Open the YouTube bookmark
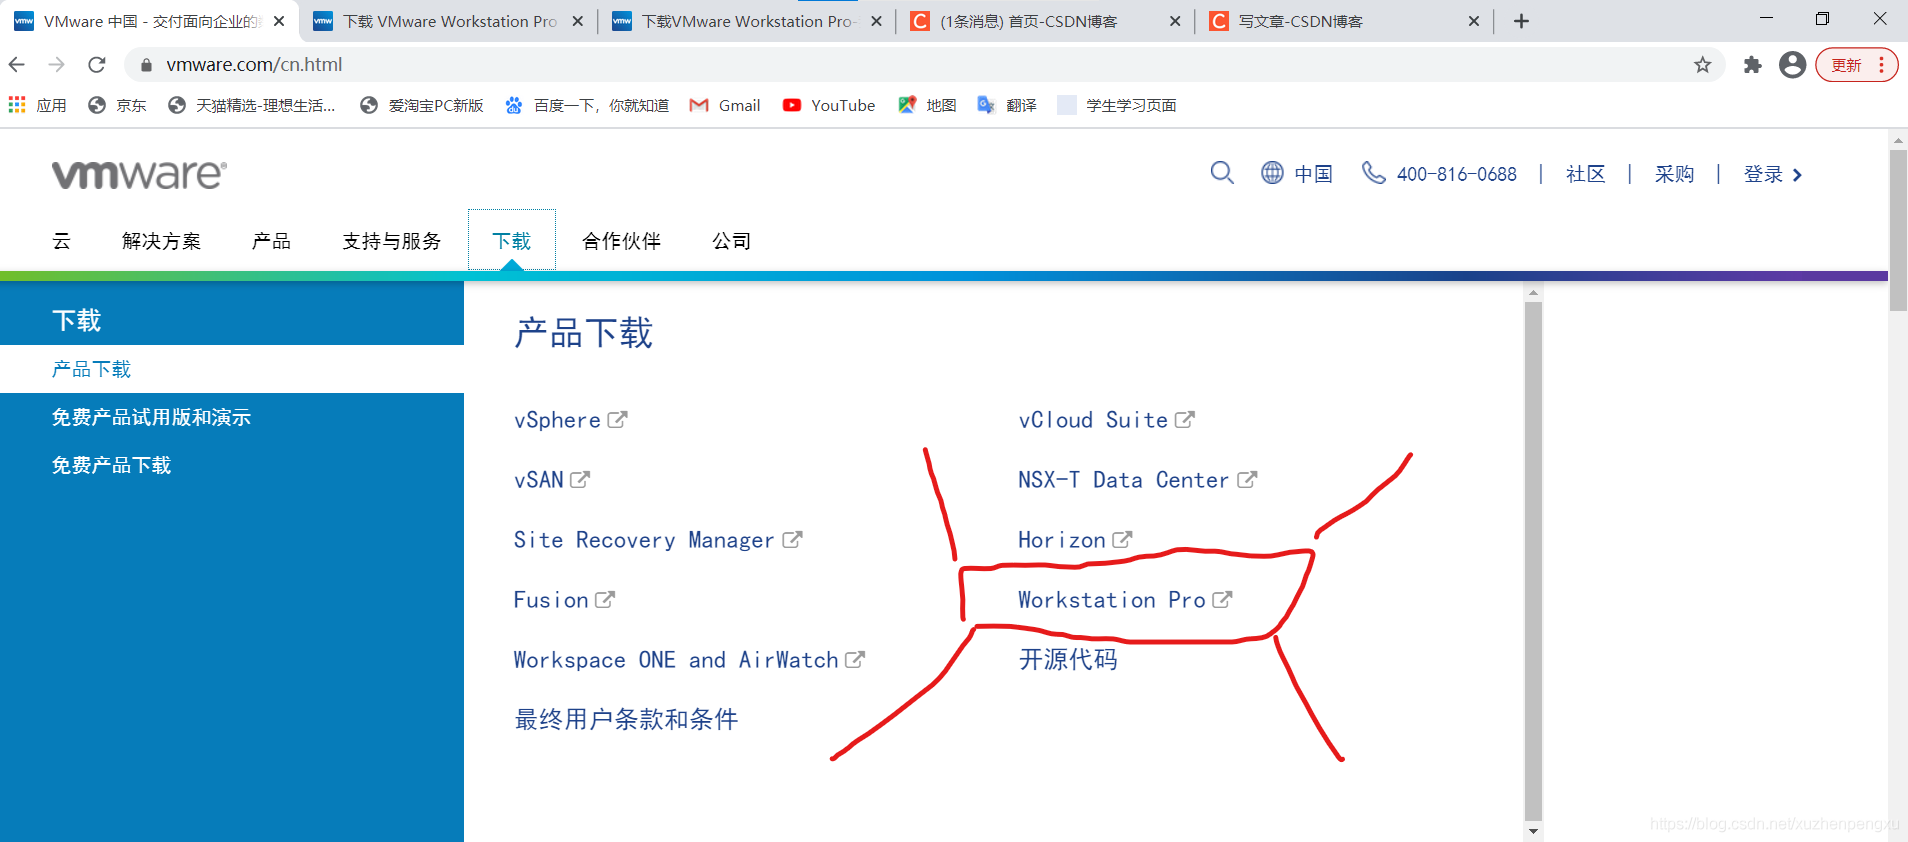This screenshot has width=1908, height=842. click(x=829, y=105)
